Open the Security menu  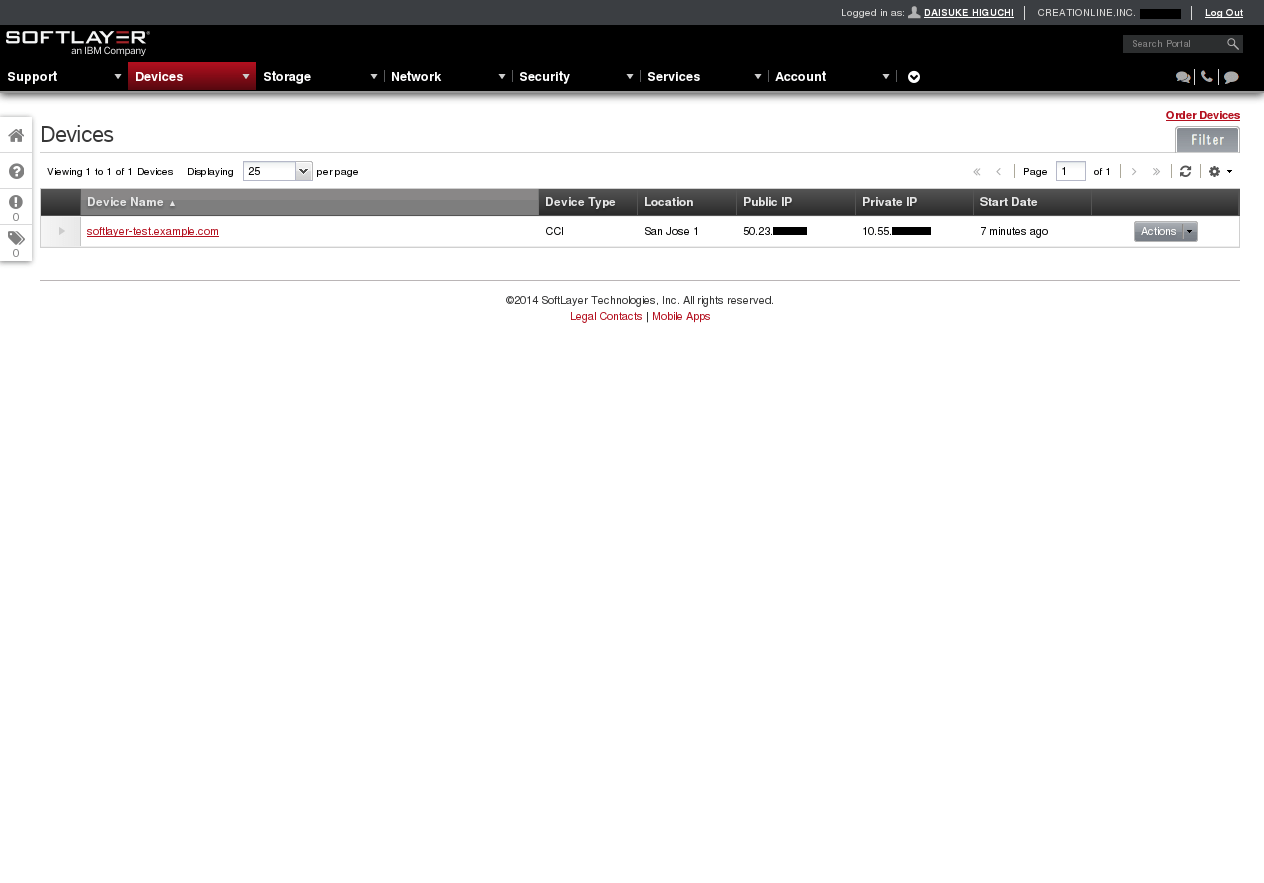(576, 76)
